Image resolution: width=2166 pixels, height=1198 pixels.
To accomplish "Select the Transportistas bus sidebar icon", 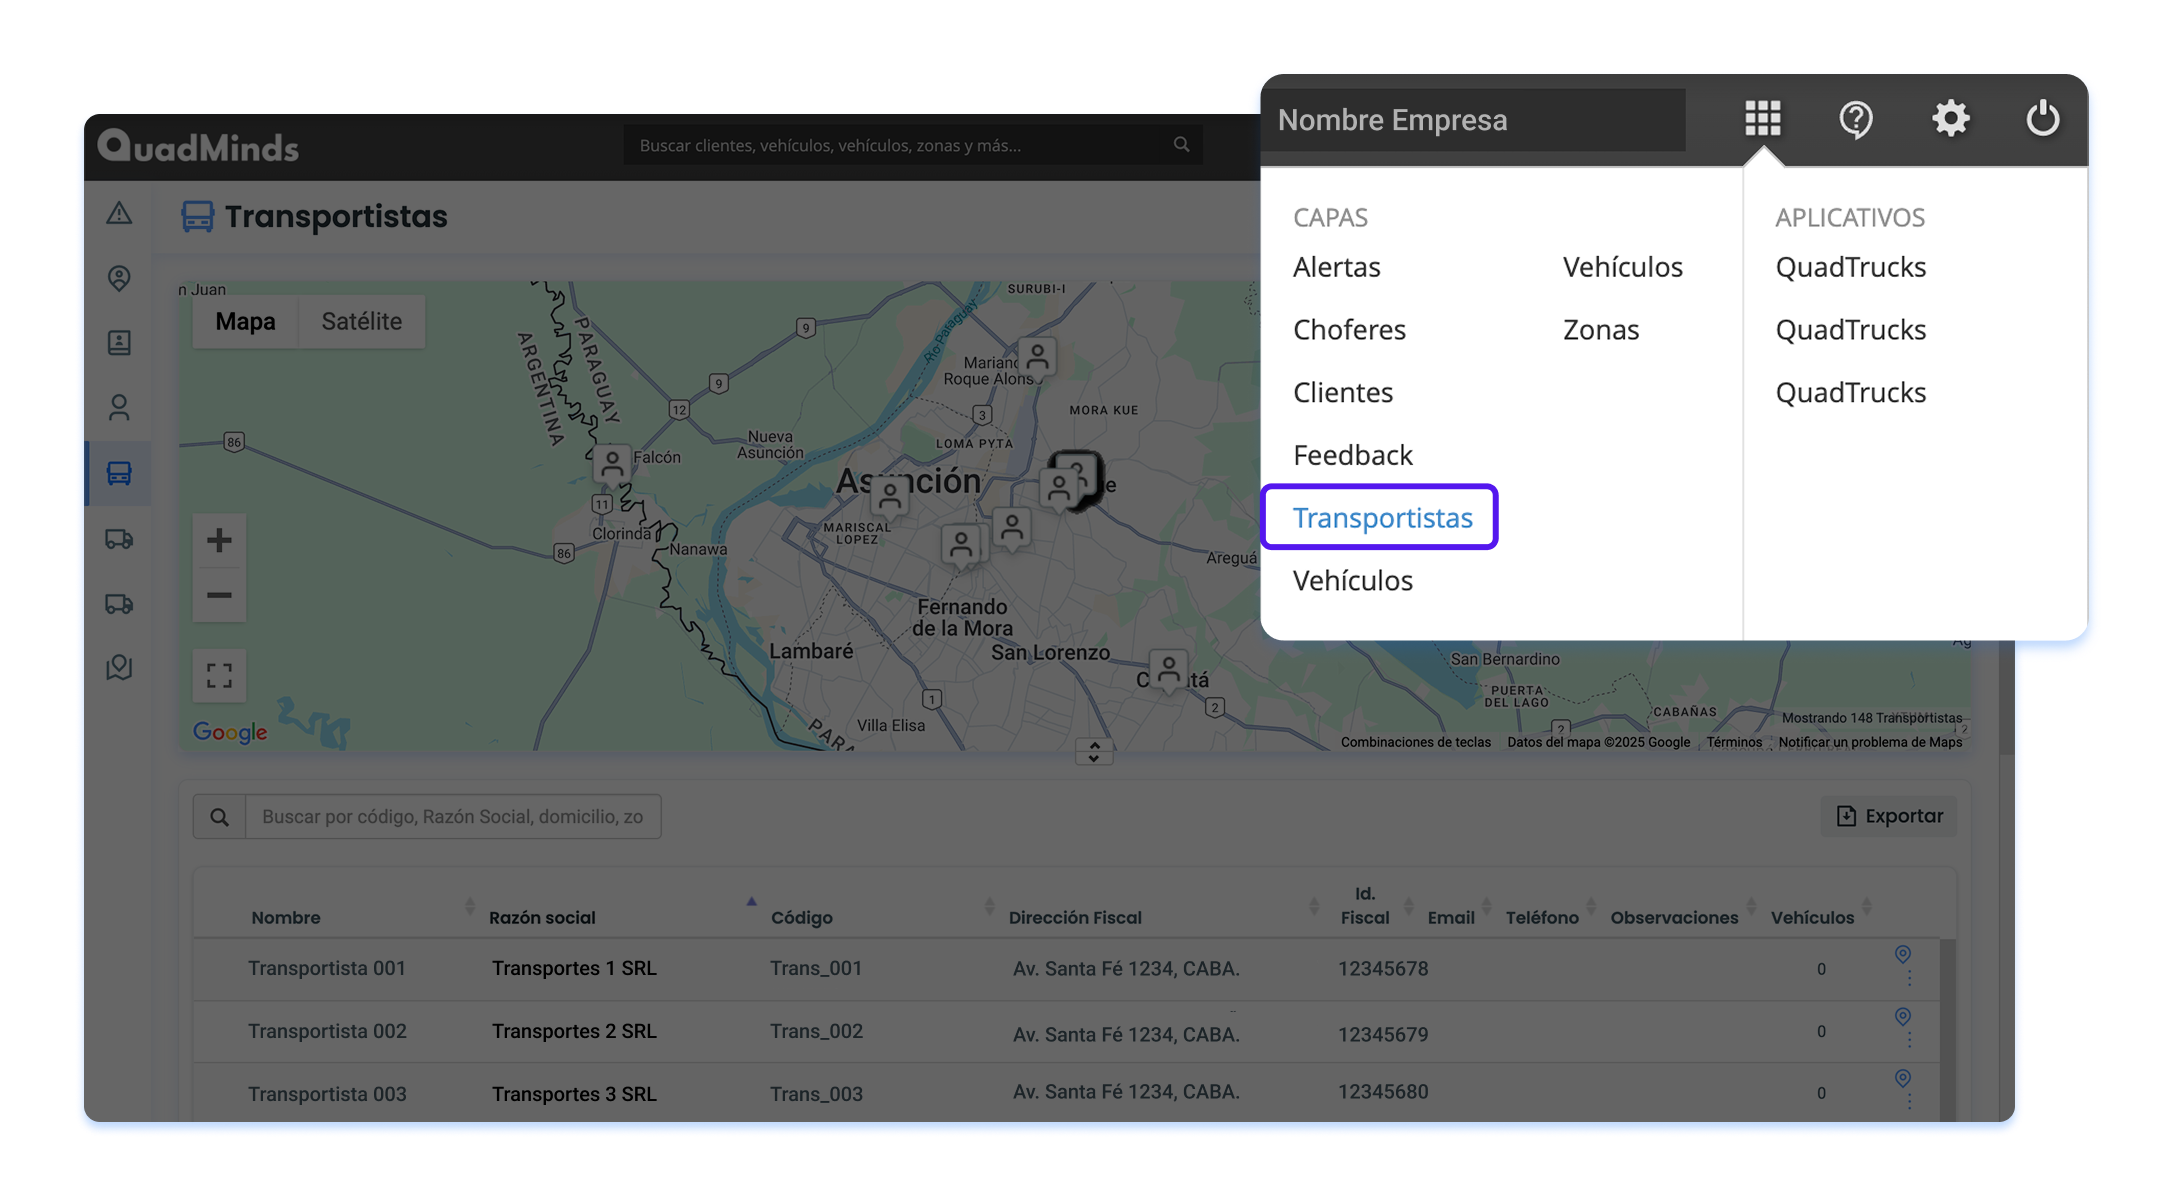I will tap(119, 472).
